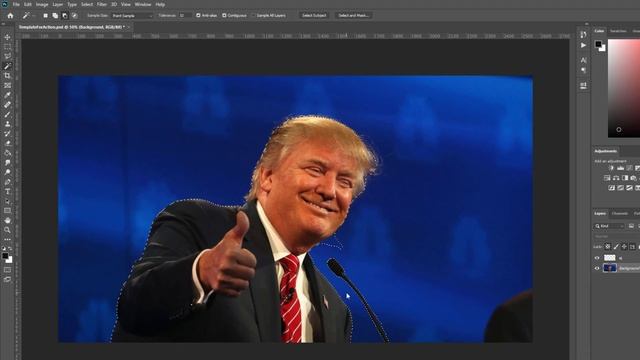640x360 pixels.
Task: Select the Pen tool
Action: pyautogui.click(x=7, y=182)
